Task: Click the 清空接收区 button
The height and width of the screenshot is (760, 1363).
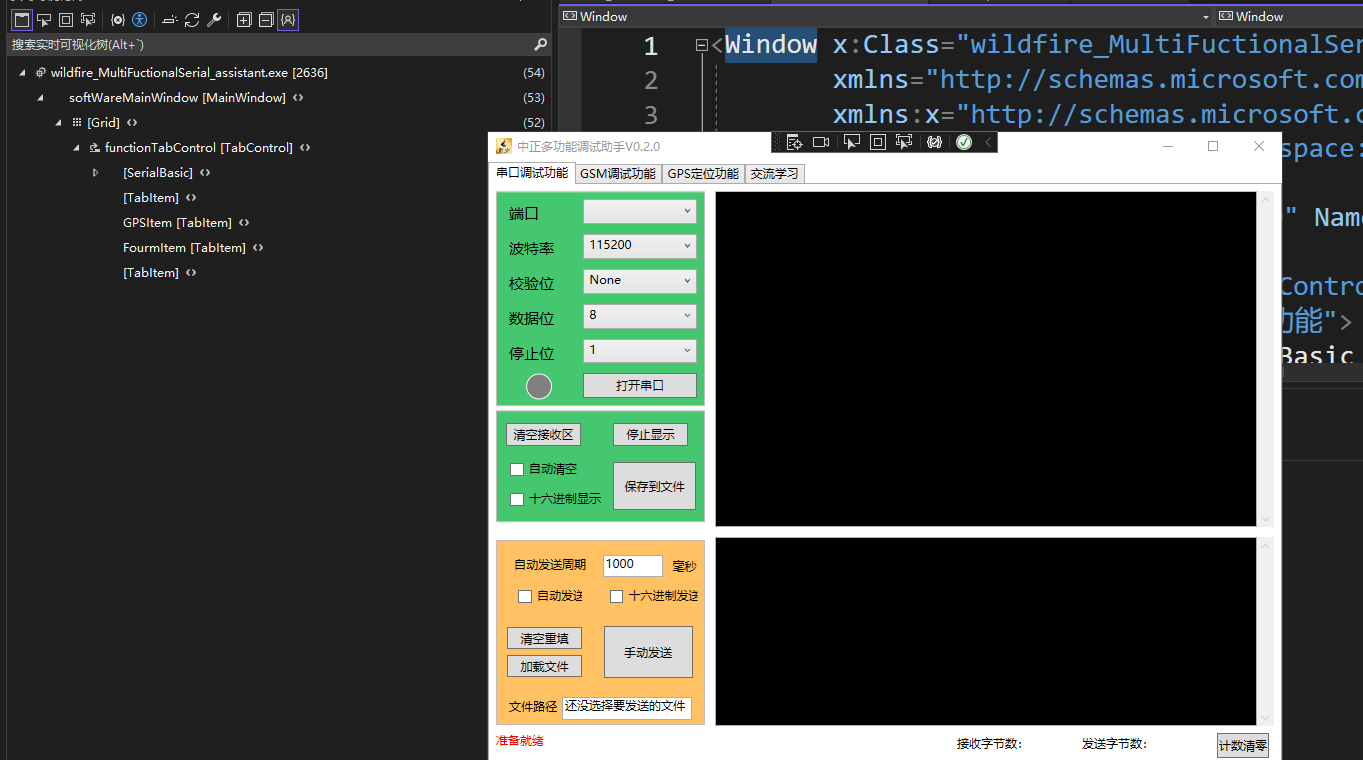Action: (543, 435)
